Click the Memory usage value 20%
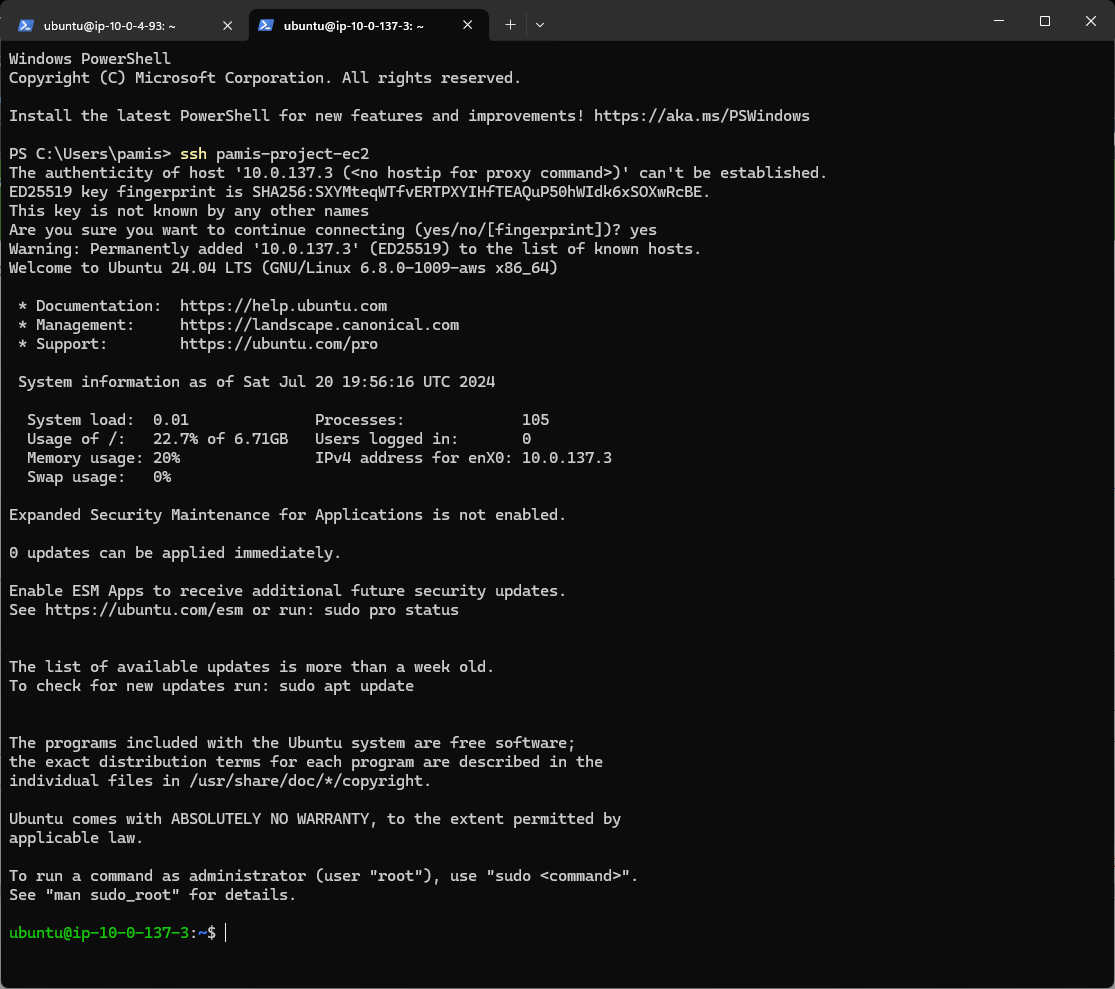The height and width of the screenshot is (989, 1115). click(x=166, y=459)
